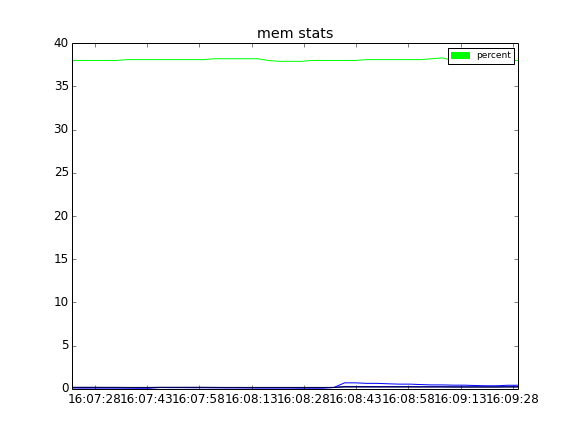Select the 16:08:43 time axis label
The height and width of the screenshot is (432, 576).
point(356,399)
